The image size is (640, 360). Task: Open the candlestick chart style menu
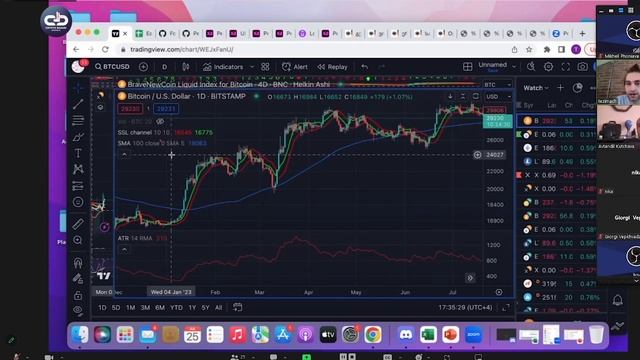pyautogui.click(x=186, y=67)
